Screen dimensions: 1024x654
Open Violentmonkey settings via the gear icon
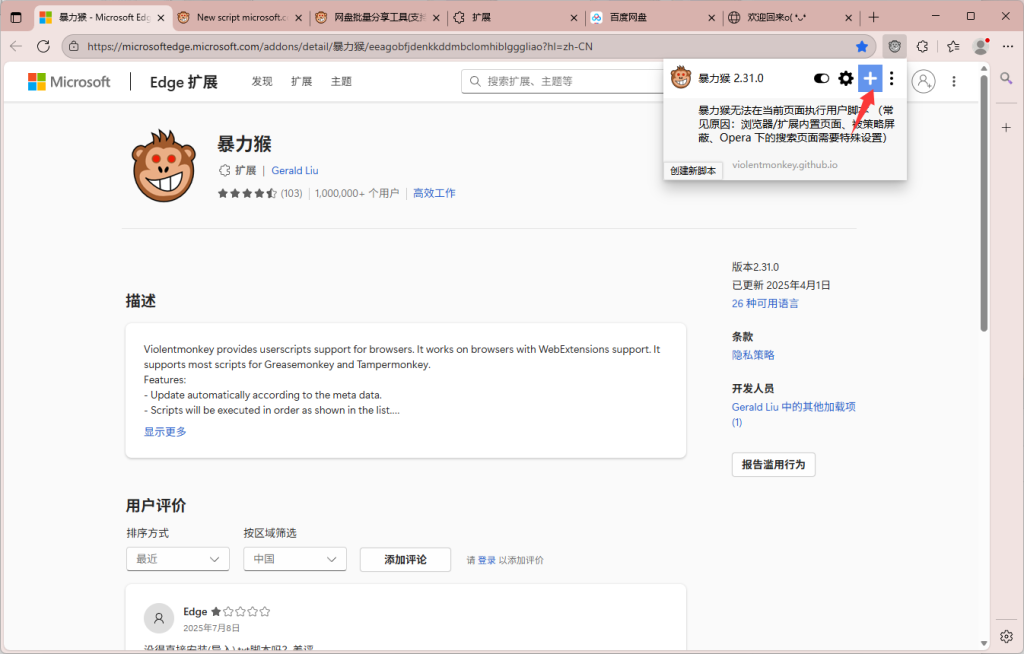tap(845, 77)
